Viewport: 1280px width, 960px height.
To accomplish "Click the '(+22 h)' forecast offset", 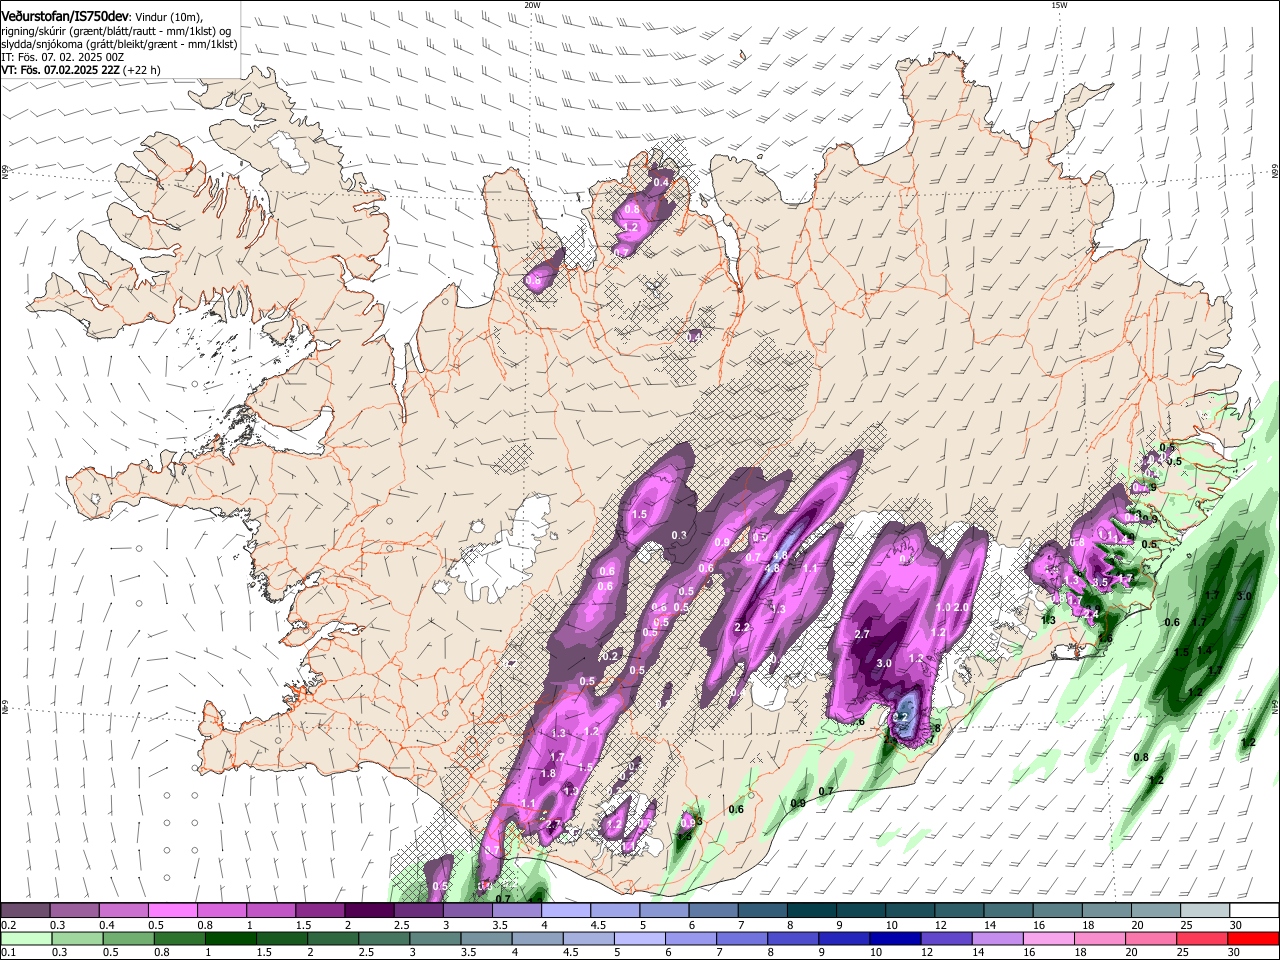I will (x=143, y=70).
